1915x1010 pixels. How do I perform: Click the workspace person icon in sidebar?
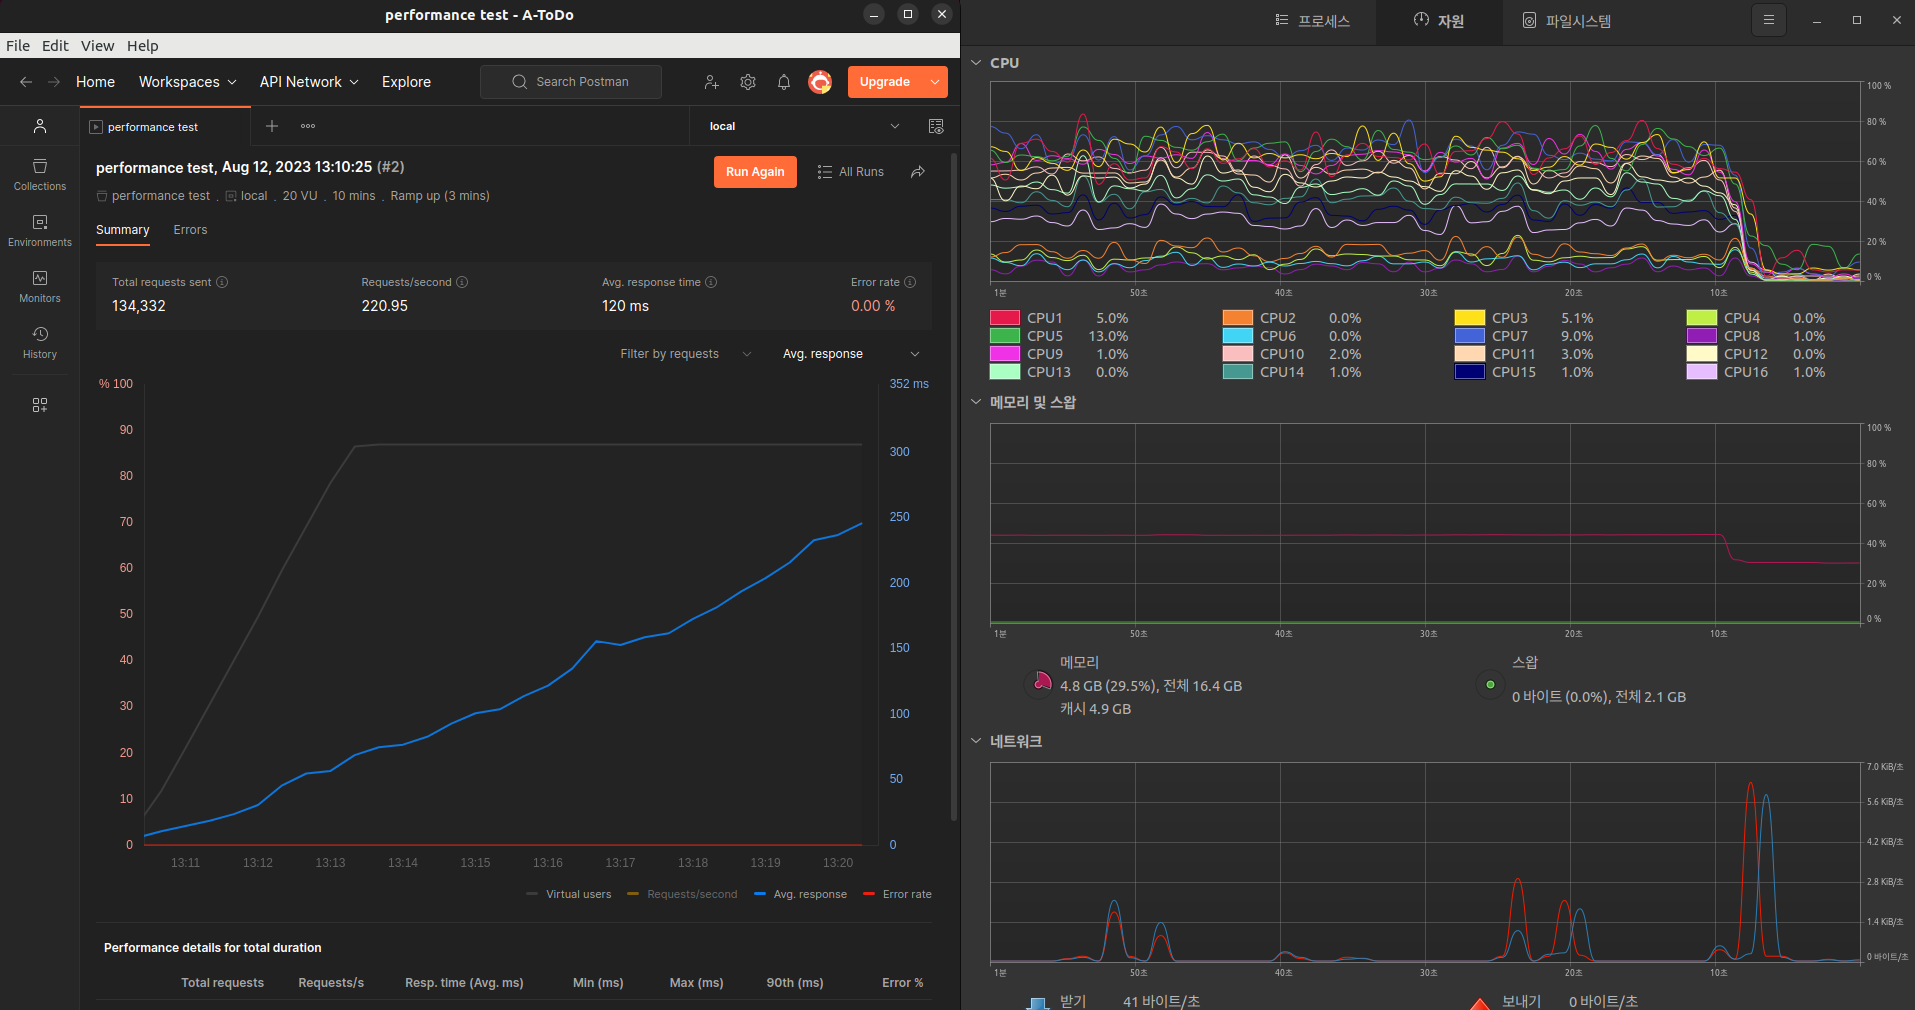click(40, 126)
